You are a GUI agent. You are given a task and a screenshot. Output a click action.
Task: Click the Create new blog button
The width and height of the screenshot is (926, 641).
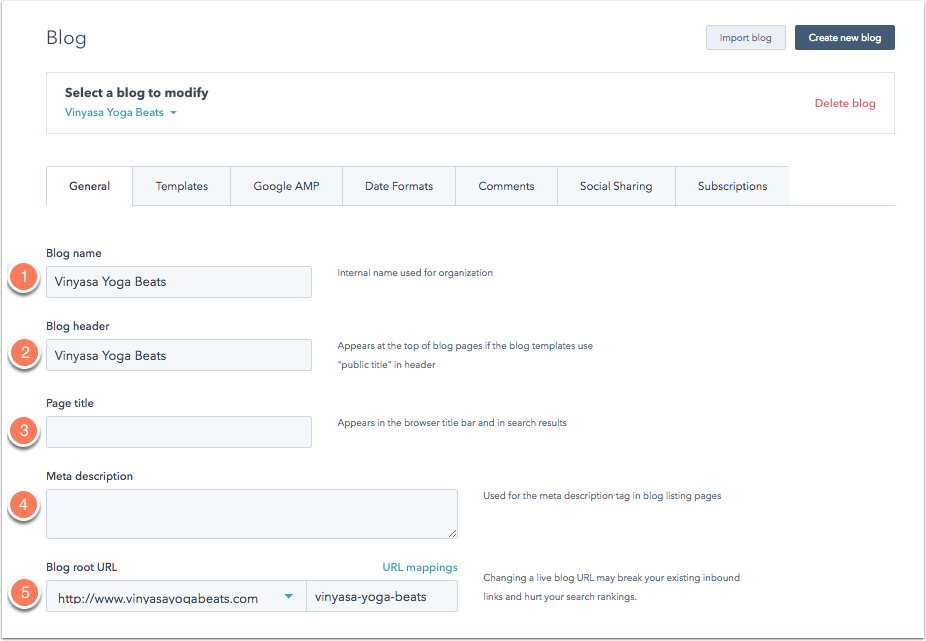(x=845, y=38)
